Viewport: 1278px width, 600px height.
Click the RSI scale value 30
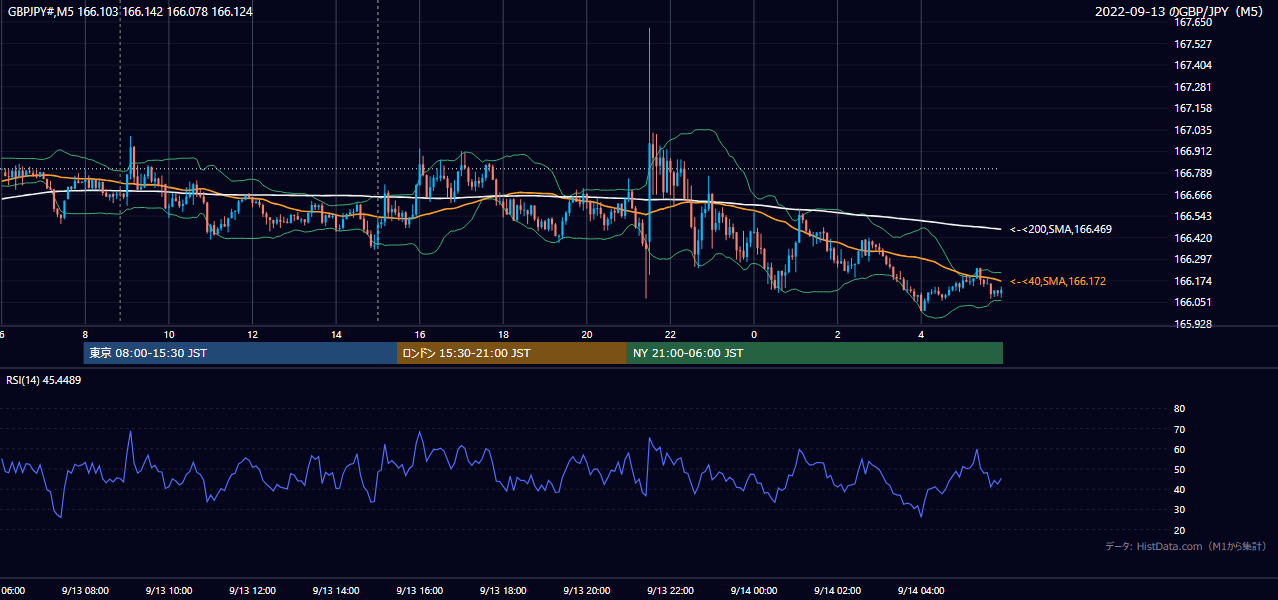coord(1179,510)
